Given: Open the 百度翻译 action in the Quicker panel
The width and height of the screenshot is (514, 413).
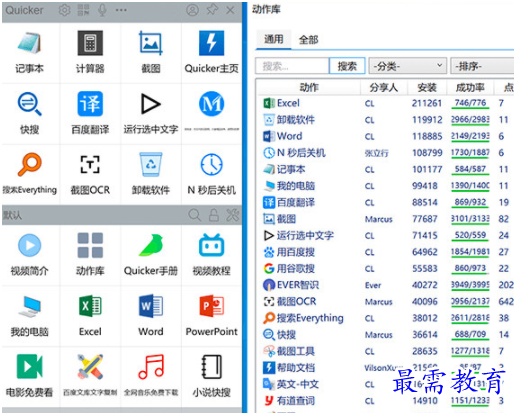Looking at the screenshot, I should point(90,113).
